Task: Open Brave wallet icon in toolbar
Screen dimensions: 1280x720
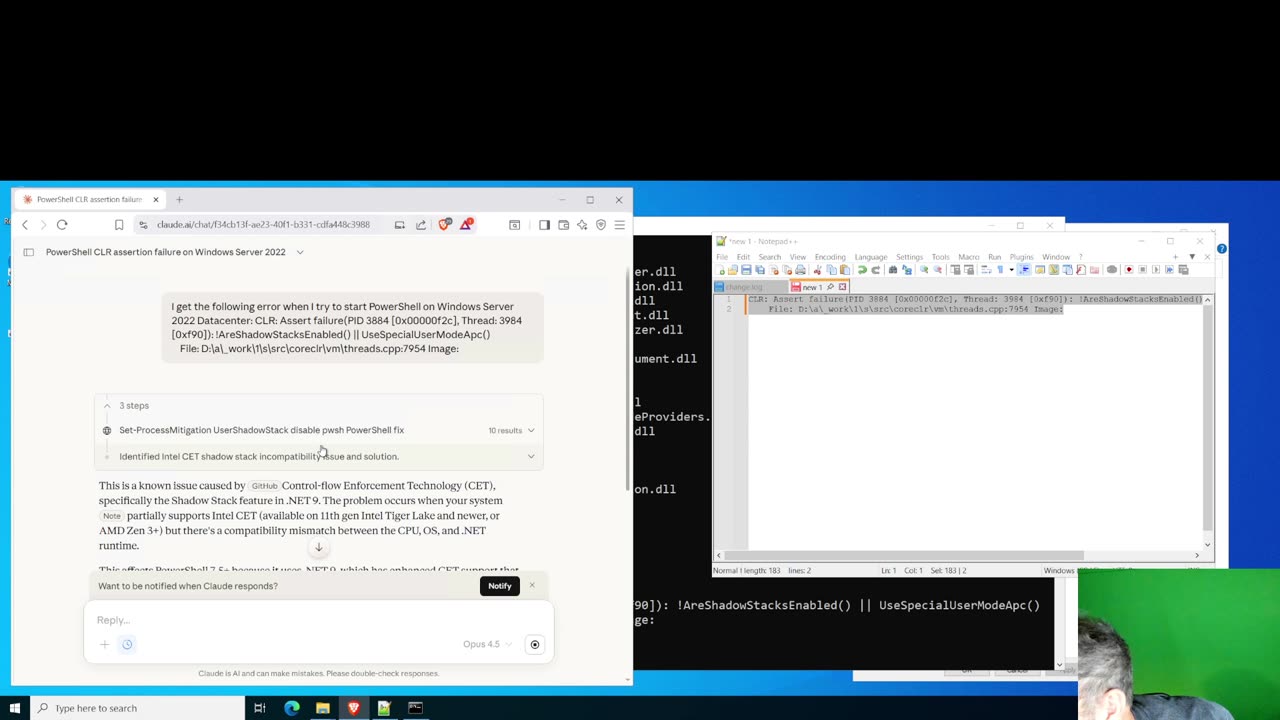Action: tap(563, 225)
